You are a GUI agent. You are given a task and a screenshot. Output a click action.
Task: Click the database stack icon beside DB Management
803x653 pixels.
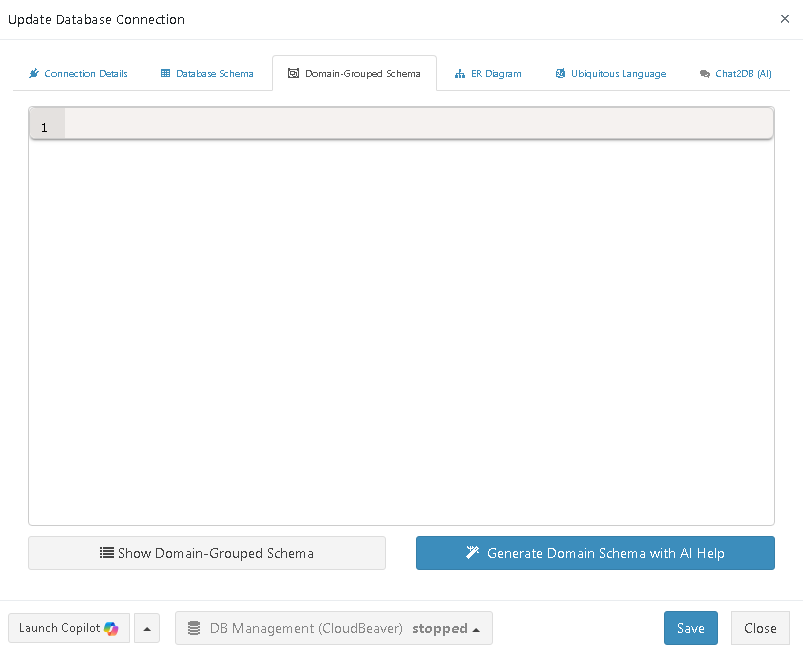click(194, 629)
